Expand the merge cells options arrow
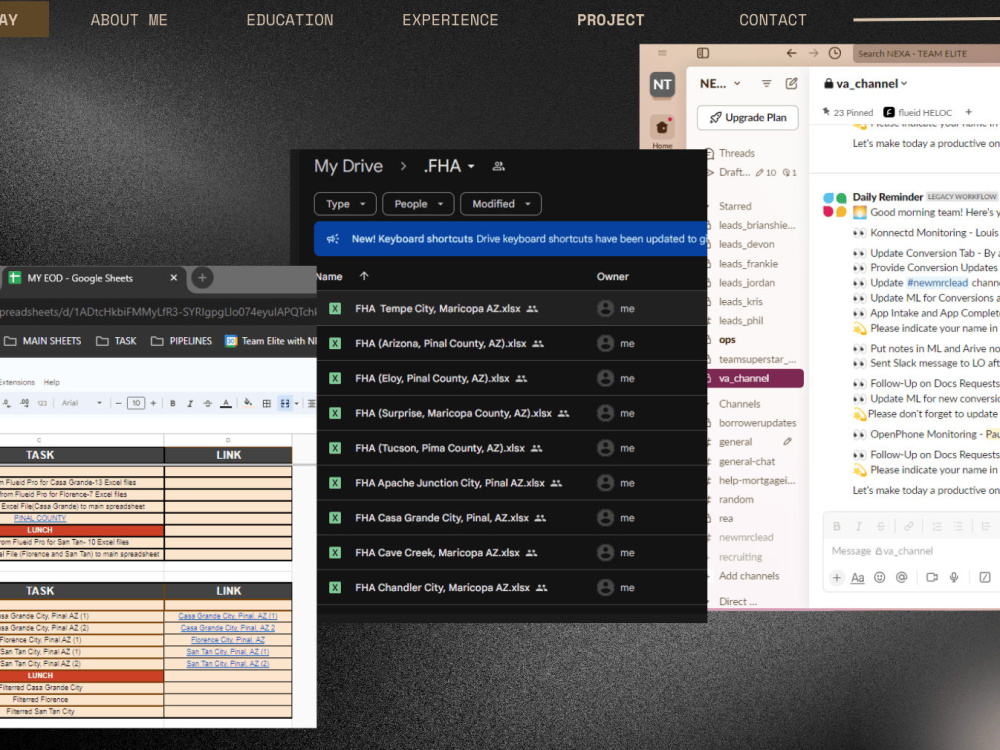Screen dimensions: 1000x750 (297, 403)
